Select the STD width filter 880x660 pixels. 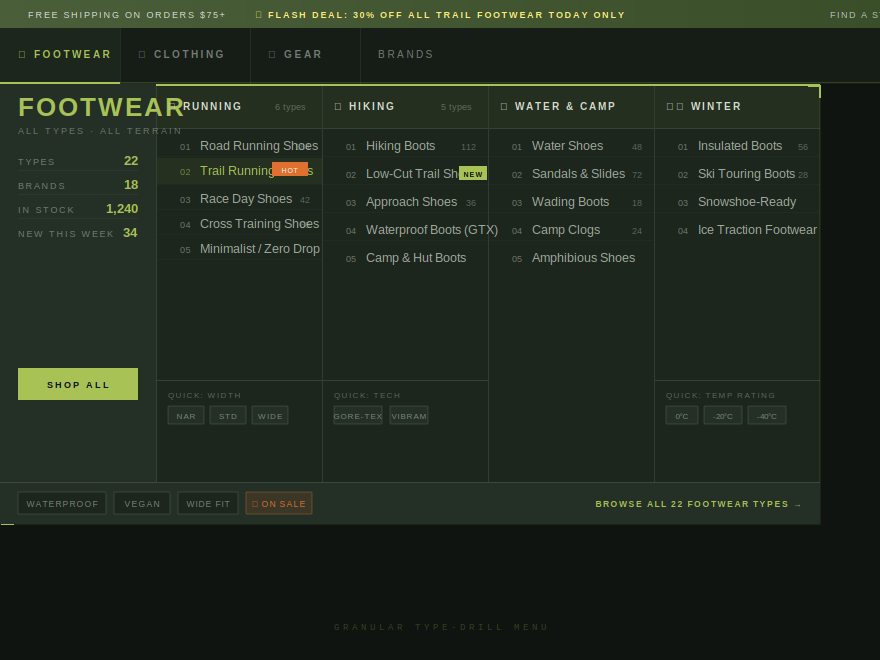(228, 416)
